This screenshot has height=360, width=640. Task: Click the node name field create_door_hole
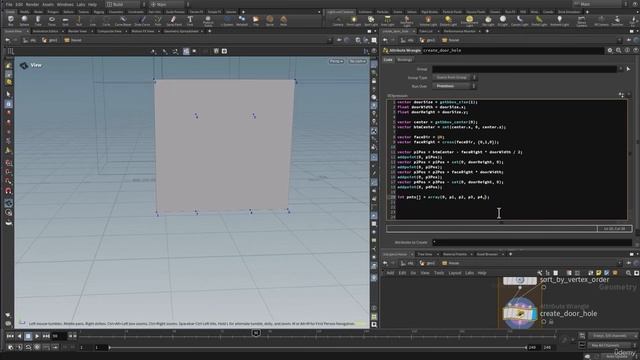(x=512, y=50)
